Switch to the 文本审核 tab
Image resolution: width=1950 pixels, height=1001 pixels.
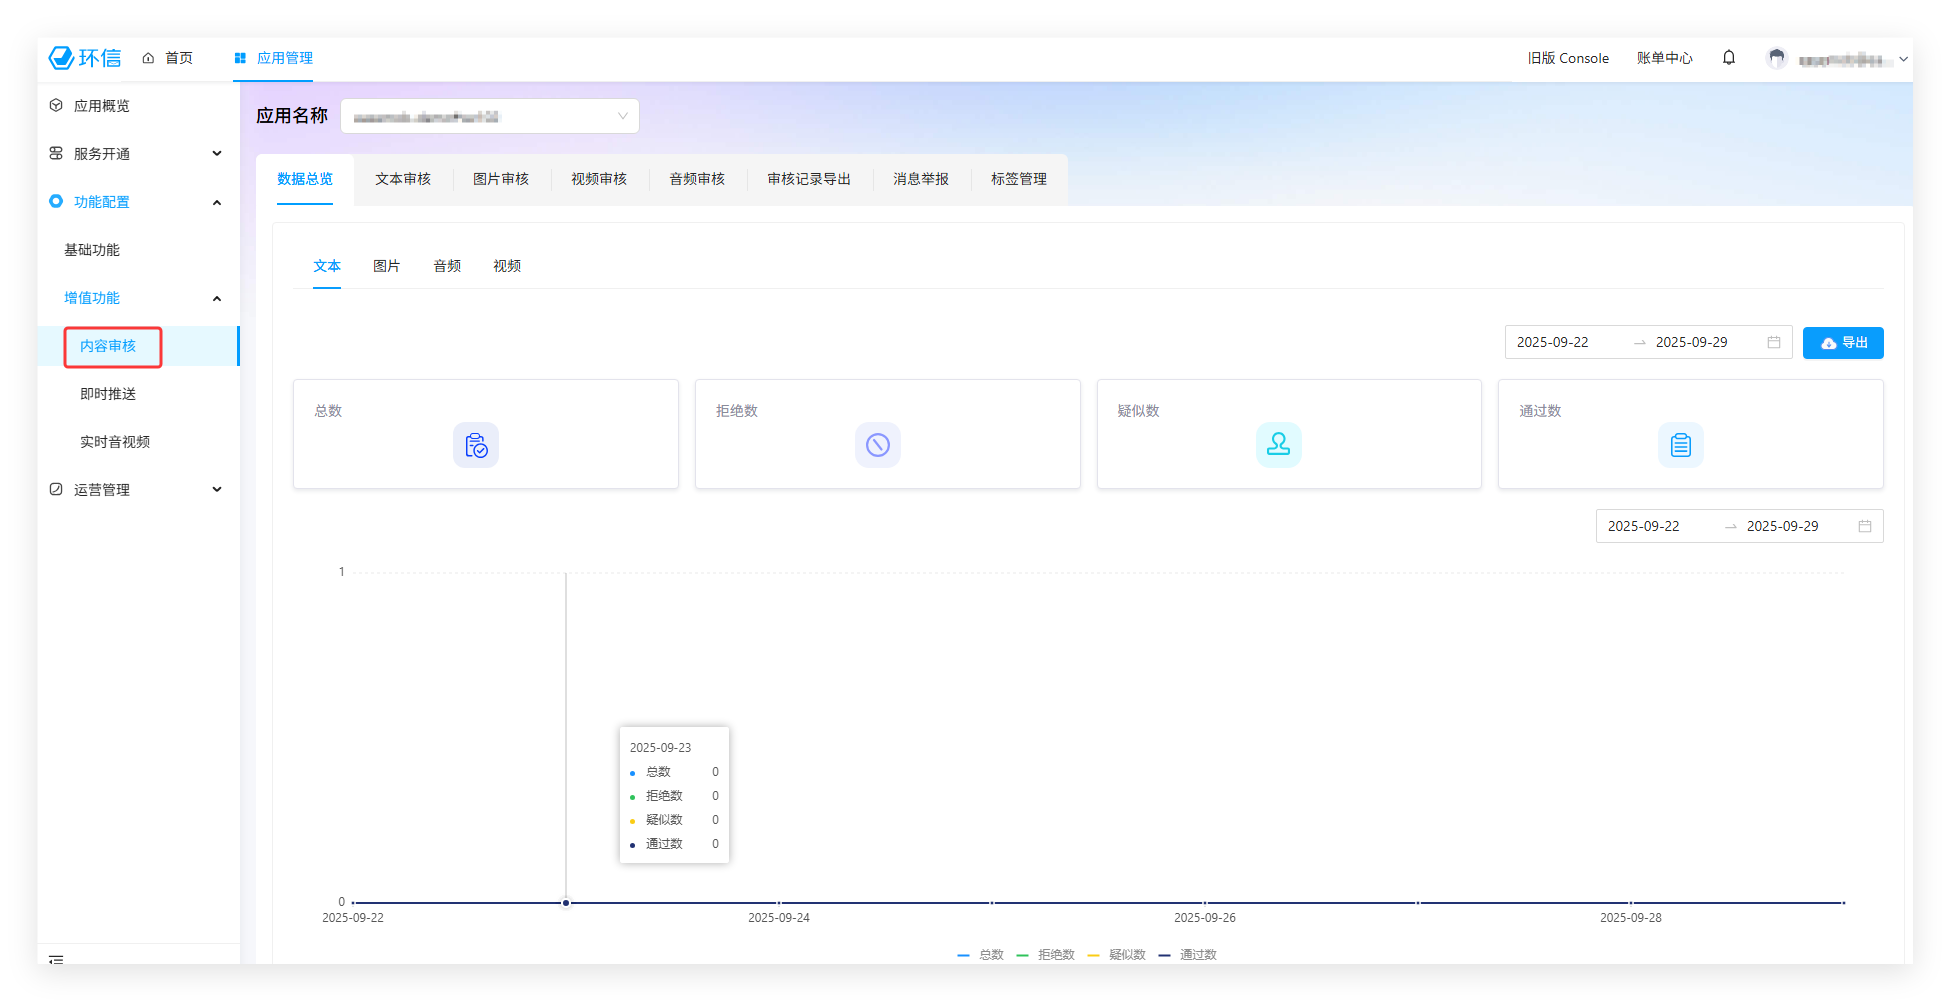[403, 179]
